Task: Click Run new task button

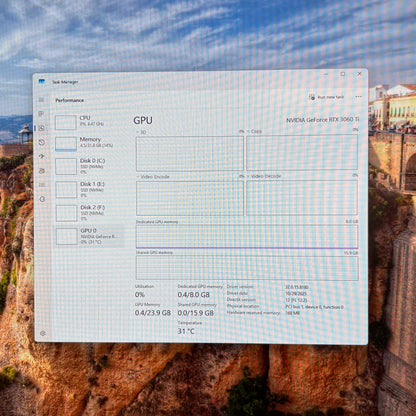Action: (x=326, y=97)
